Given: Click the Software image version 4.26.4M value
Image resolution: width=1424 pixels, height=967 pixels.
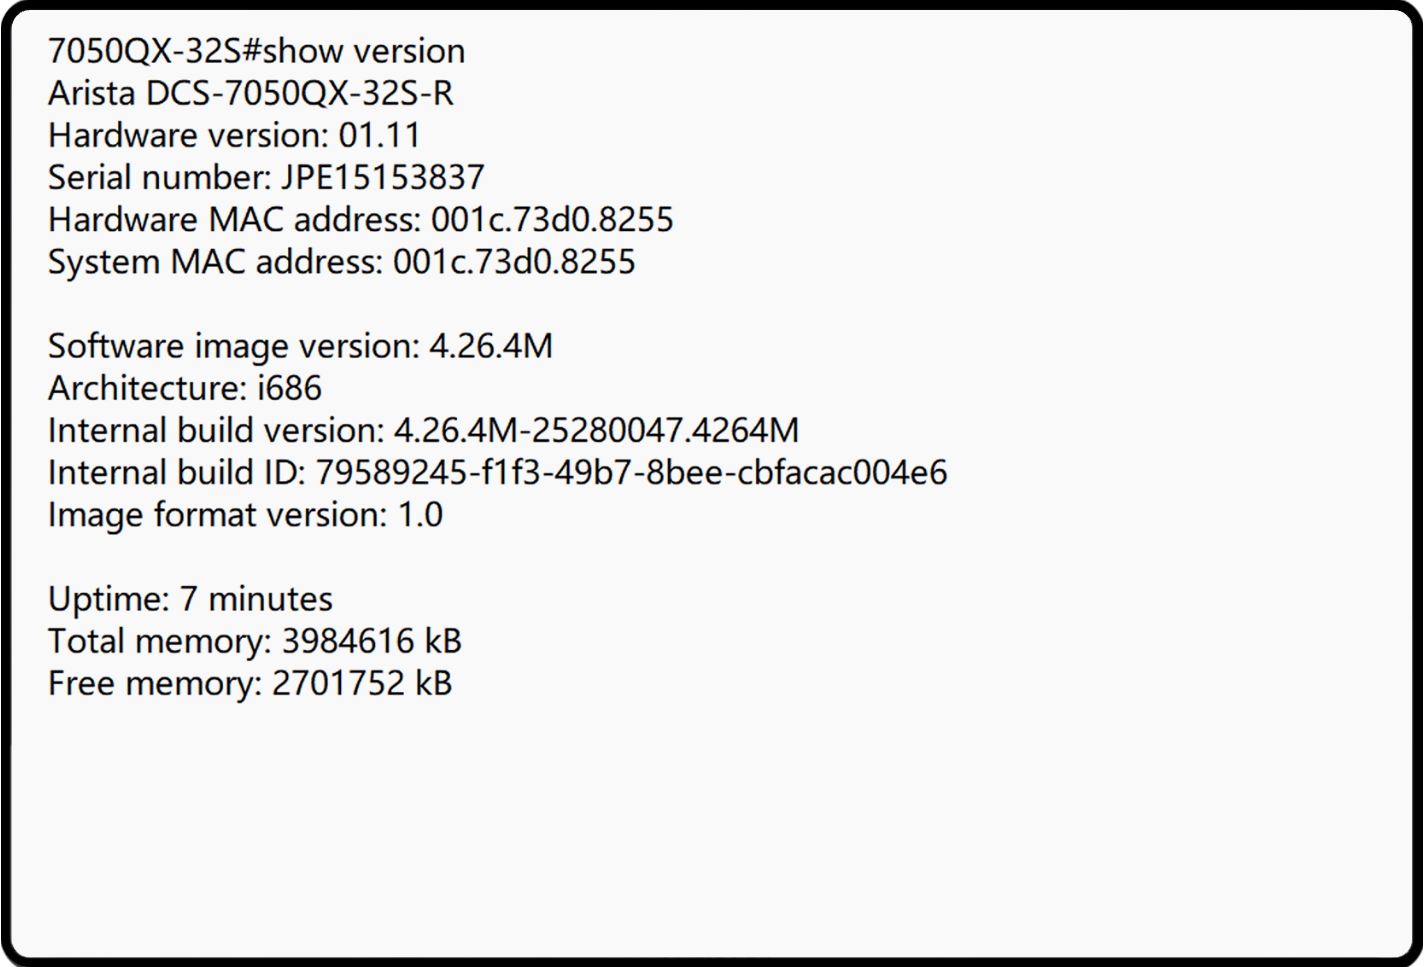Looking at the screenshot, I should pos(490,346).
